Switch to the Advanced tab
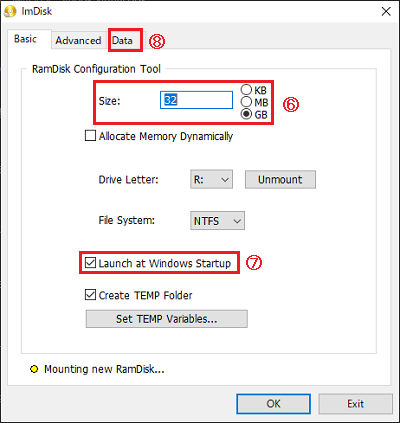Screen dimensions: 400x423 point(78,40)
